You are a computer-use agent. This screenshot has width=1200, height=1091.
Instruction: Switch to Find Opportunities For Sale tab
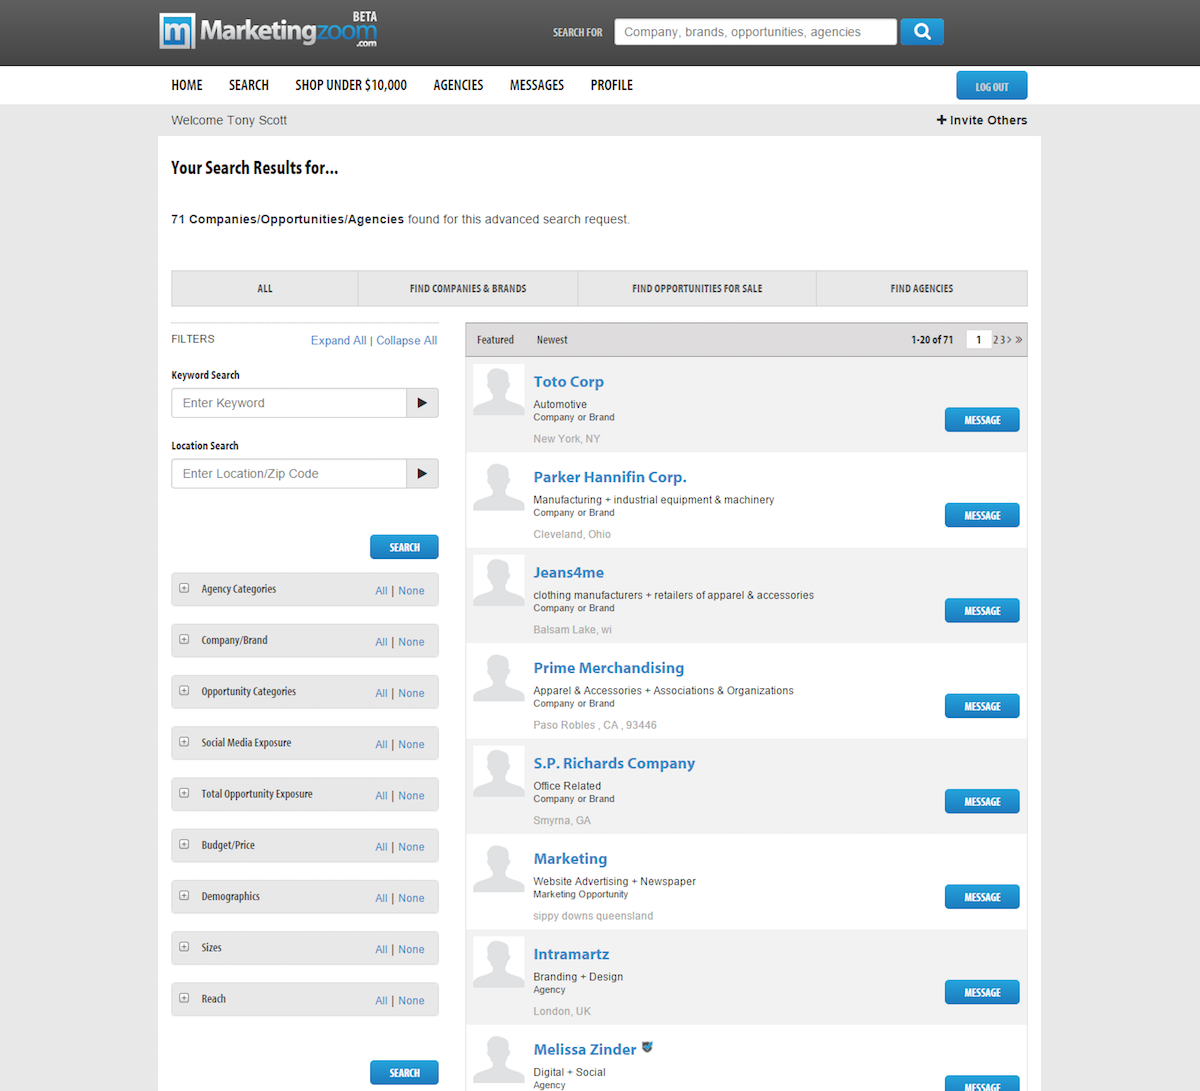pos(697,289)
